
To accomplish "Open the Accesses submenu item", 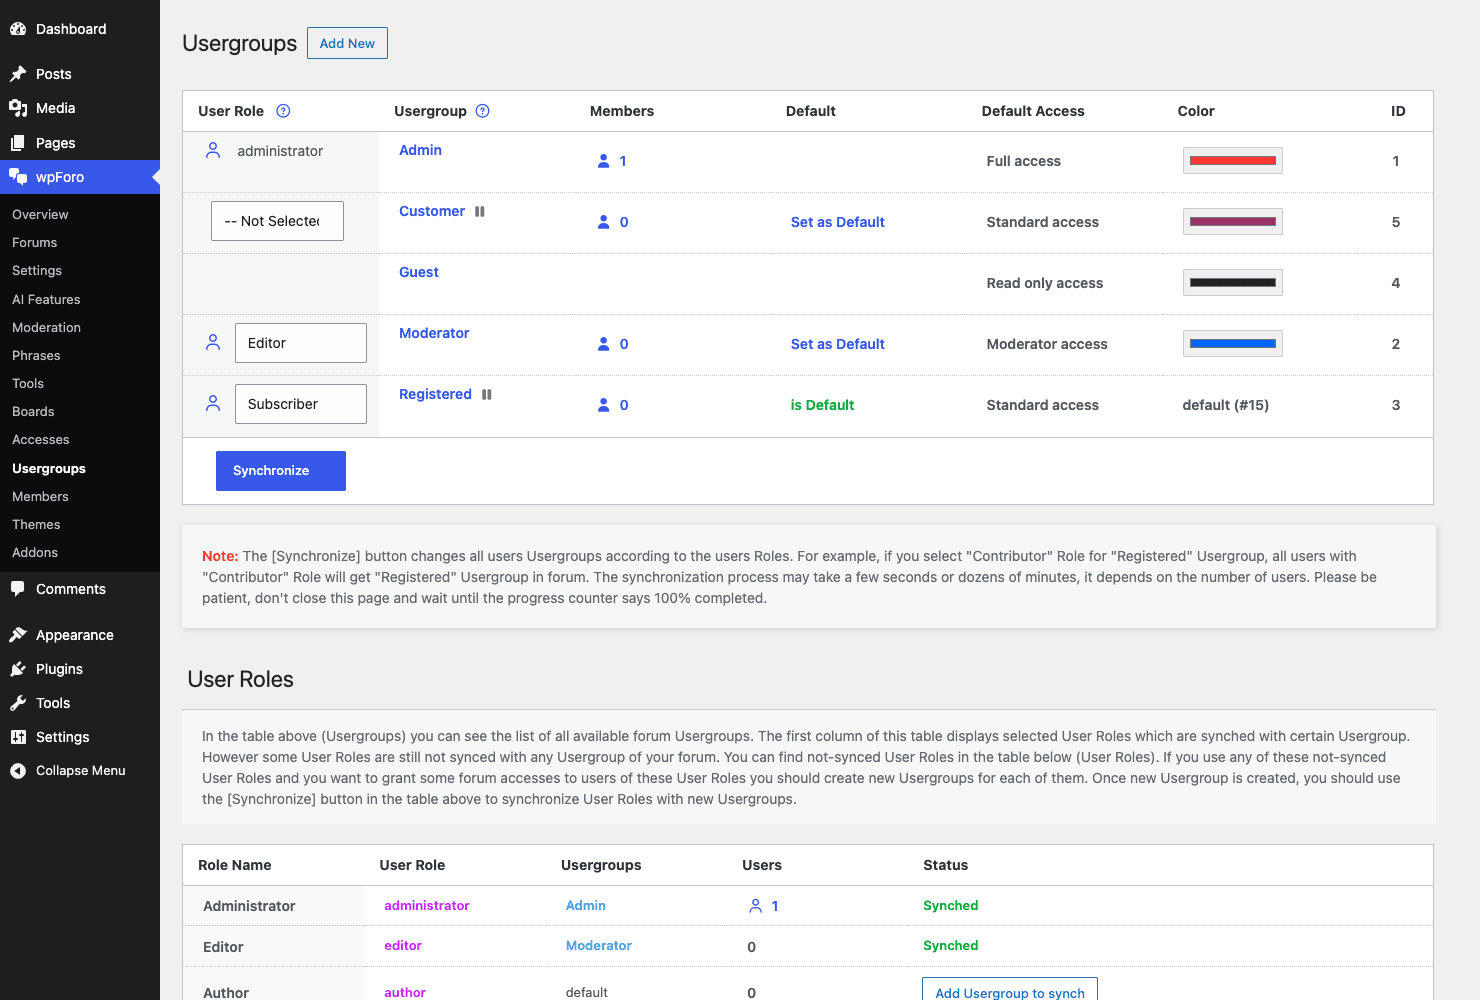I will coord(41,439).
